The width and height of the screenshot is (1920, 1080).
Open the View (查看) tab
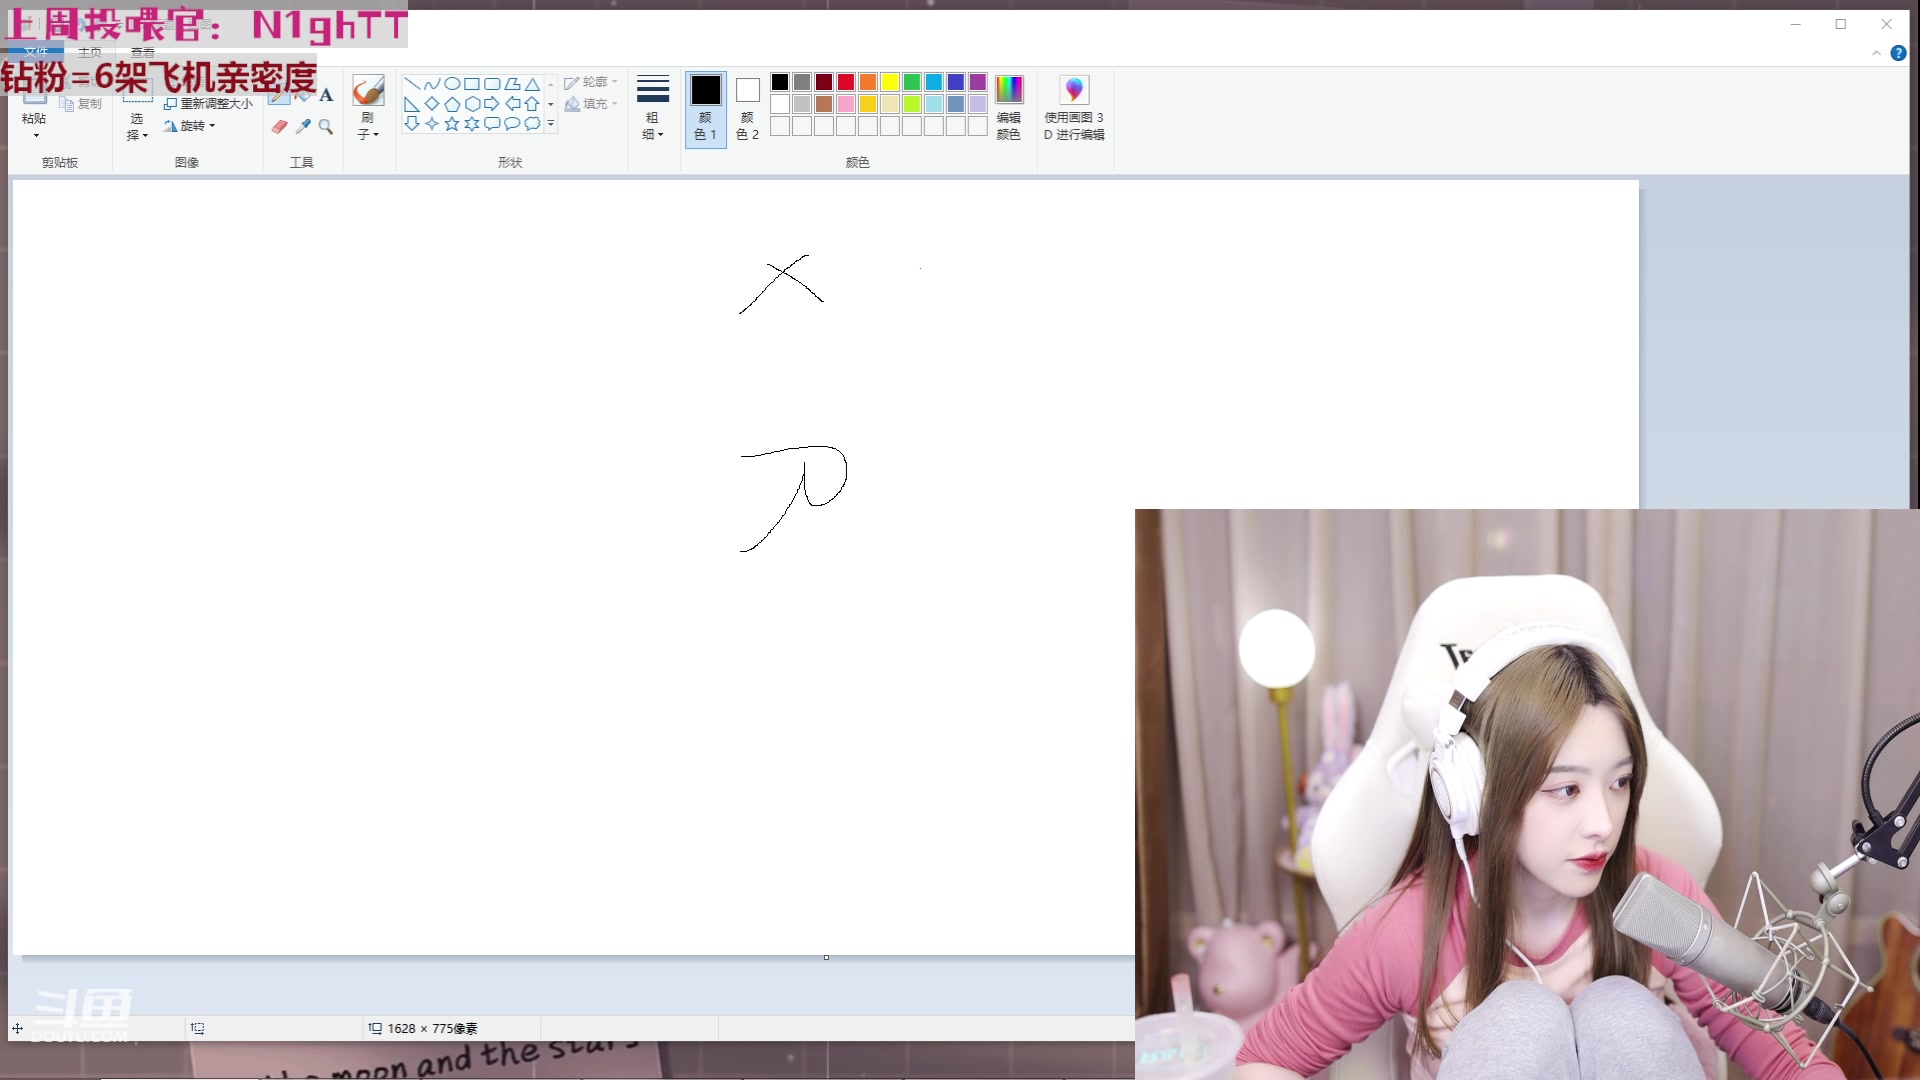pyautogui.click(x=143, y=52)
